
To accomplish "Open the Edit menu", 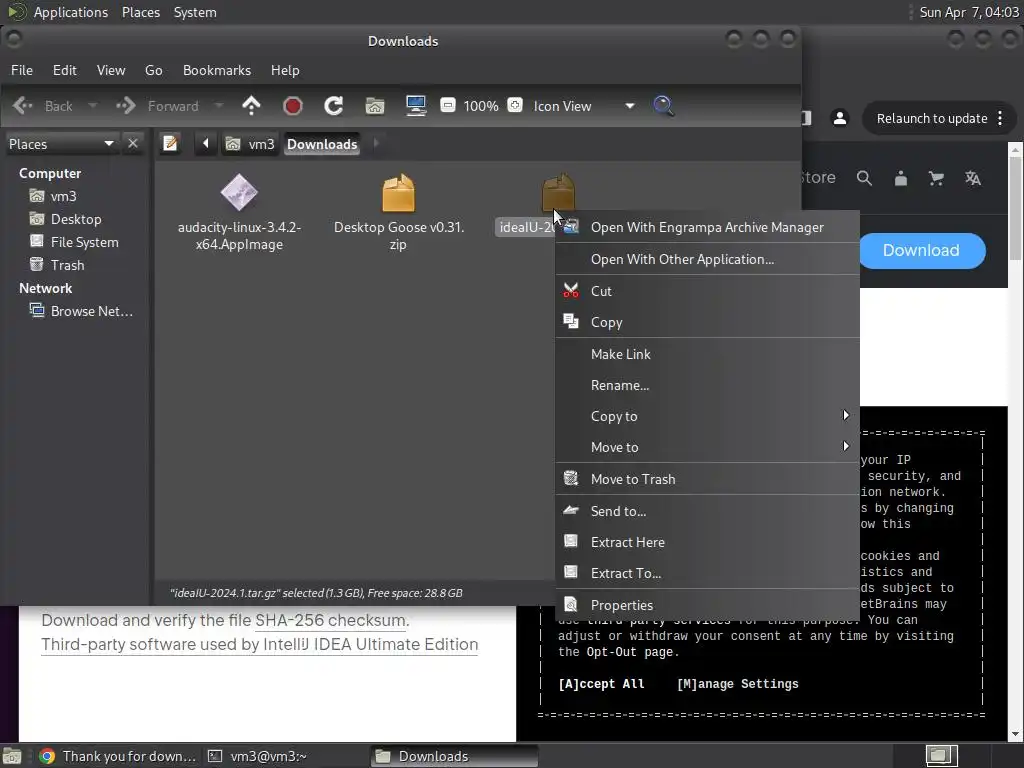I will 65,70.
